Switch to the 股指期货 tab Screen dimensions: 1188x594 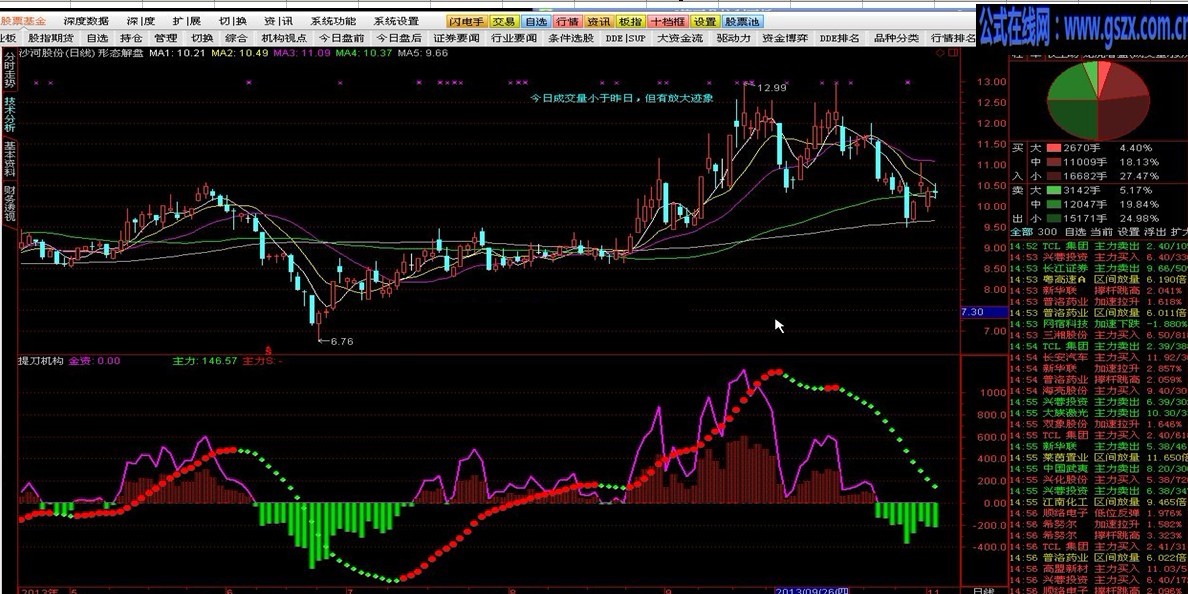tap(52, 38)
